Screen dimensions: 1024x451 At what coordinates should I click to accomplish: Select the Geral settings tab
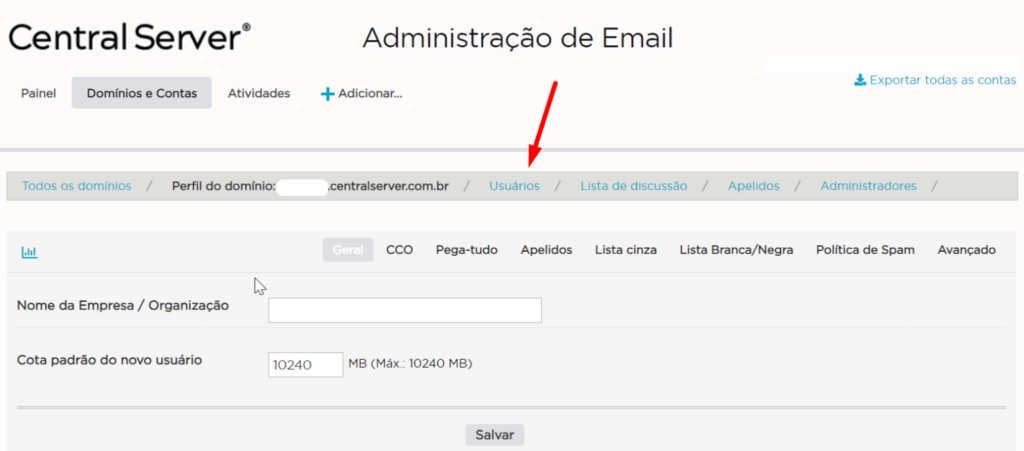(x=347, y=250)
